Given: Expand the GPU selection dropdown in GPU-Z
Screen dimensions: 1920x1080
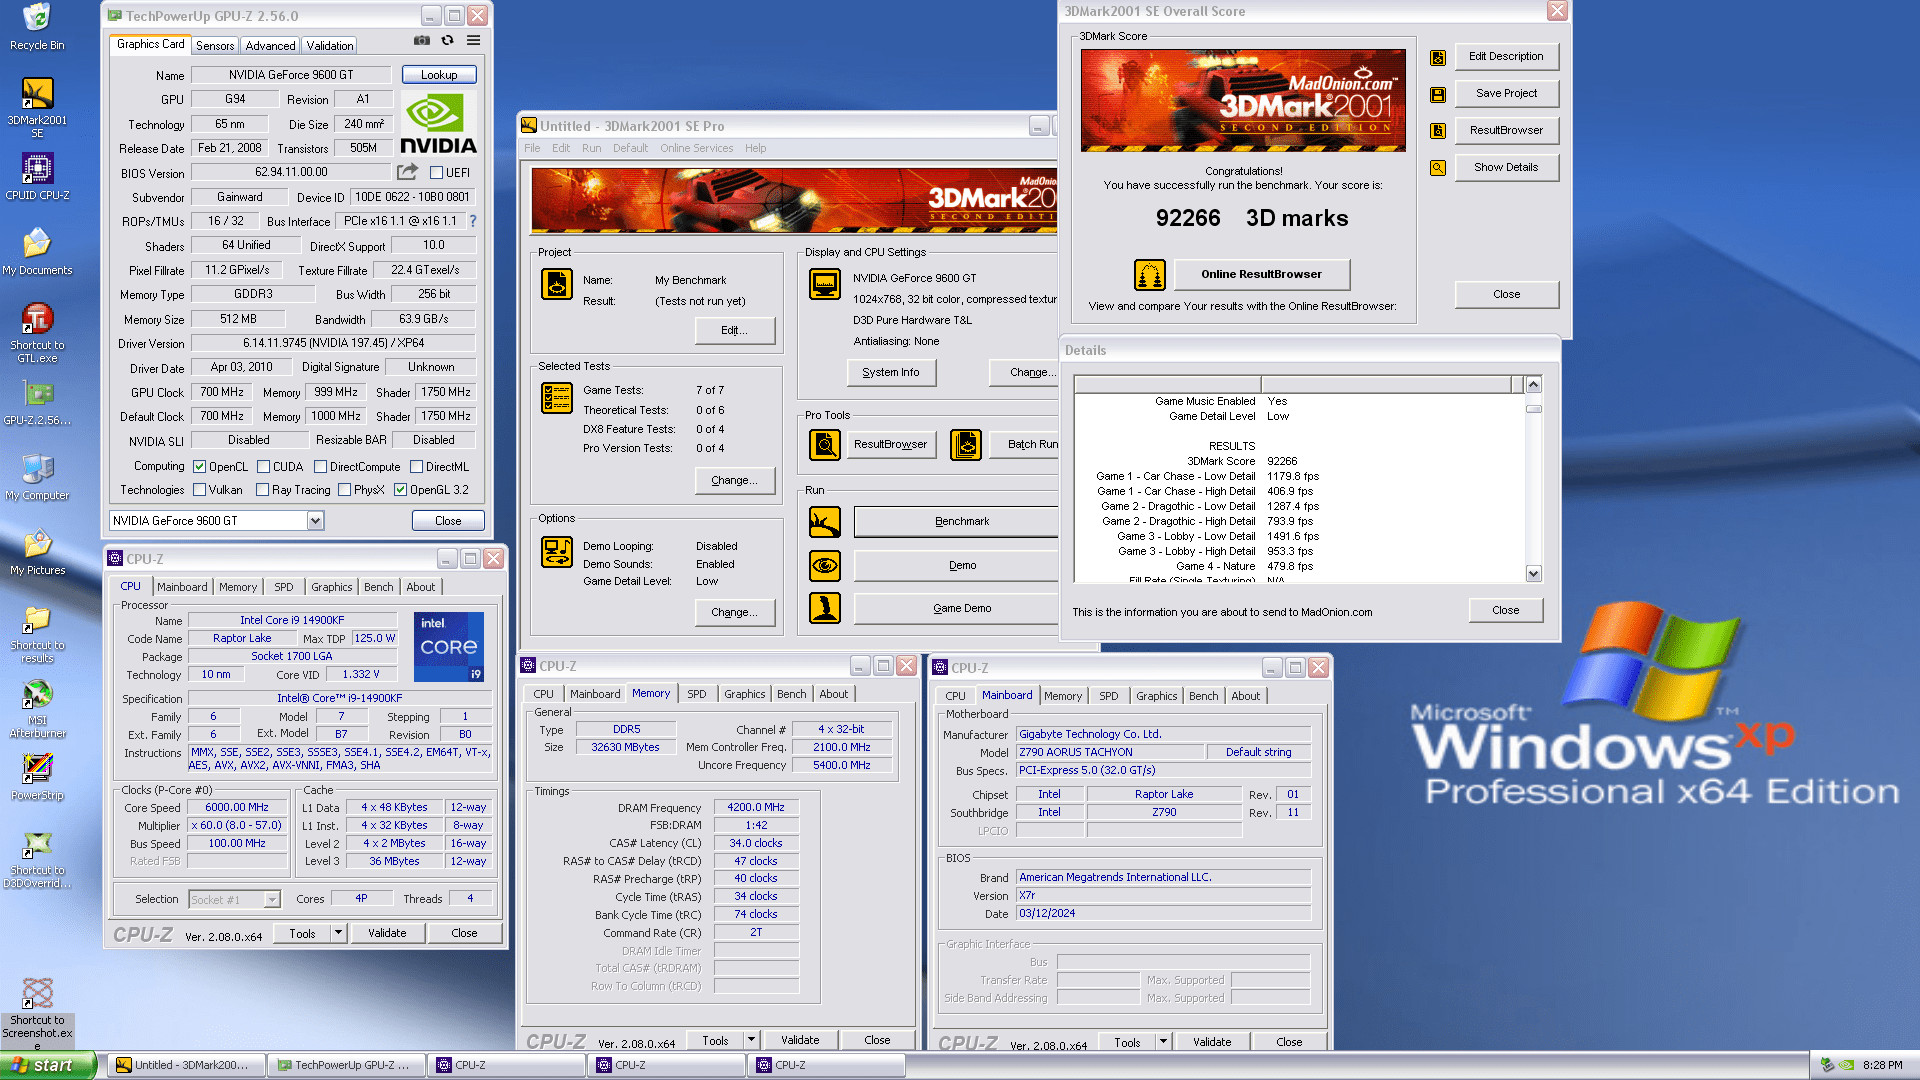Looking at the screenshot, I should click(x=315, y=521).
